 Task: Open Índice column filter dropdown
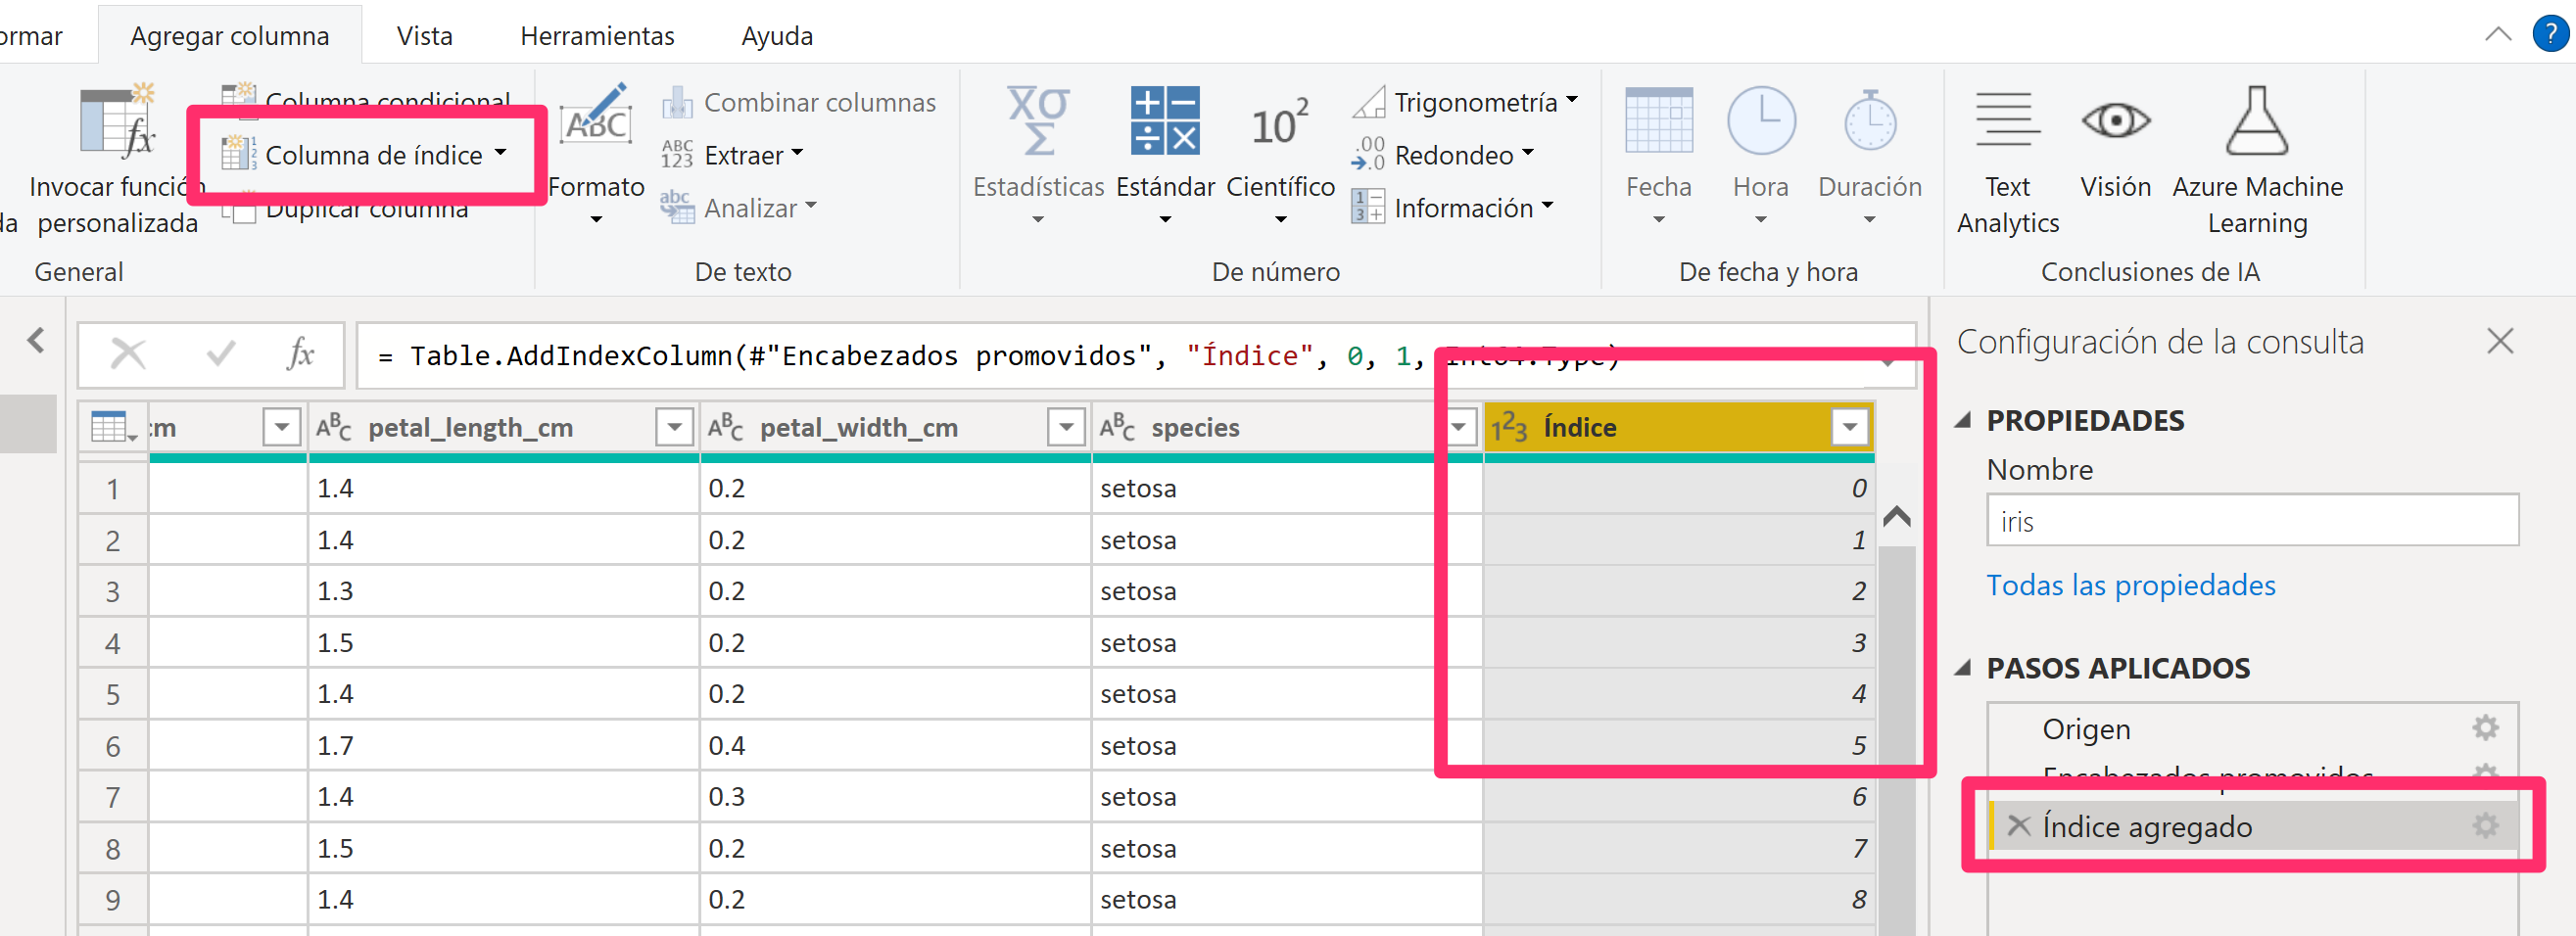[x=1850, y=428]
